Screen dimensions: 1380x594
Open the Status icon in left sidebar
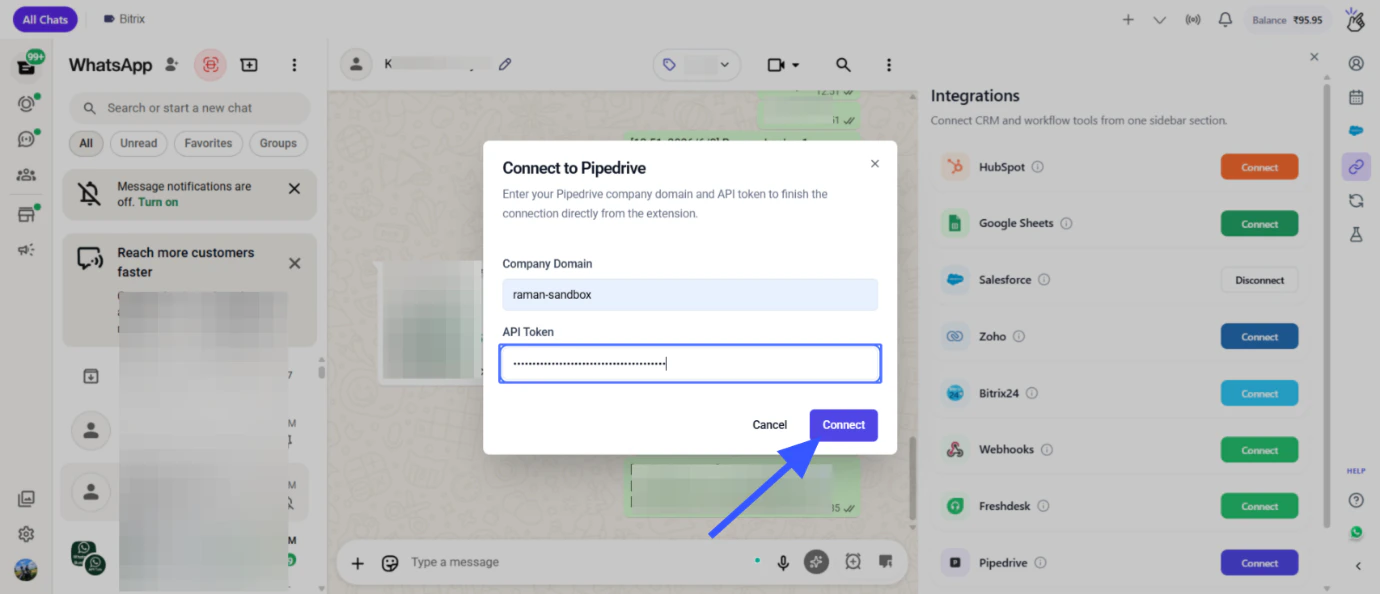27,103
